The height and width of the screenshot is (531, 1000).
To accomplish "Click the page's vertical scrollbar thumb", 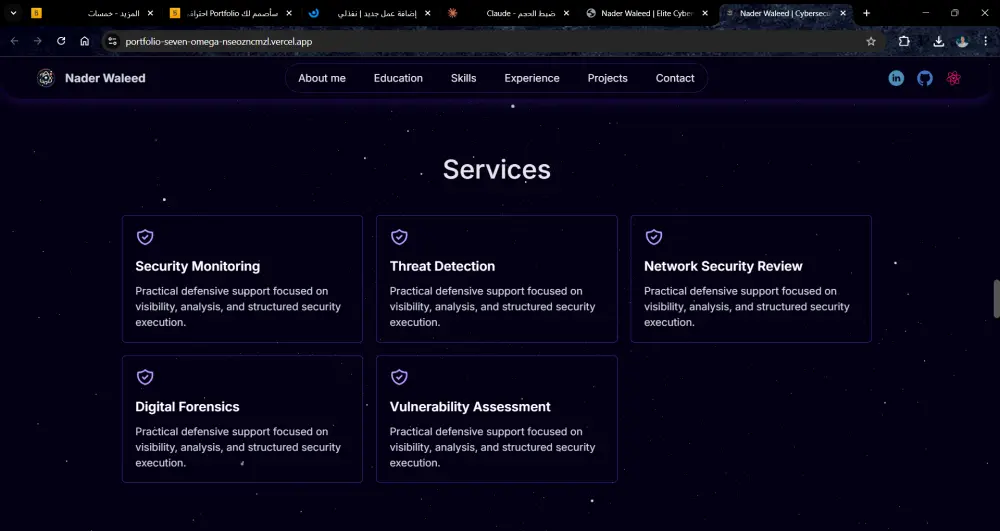I will pos(995,299).
